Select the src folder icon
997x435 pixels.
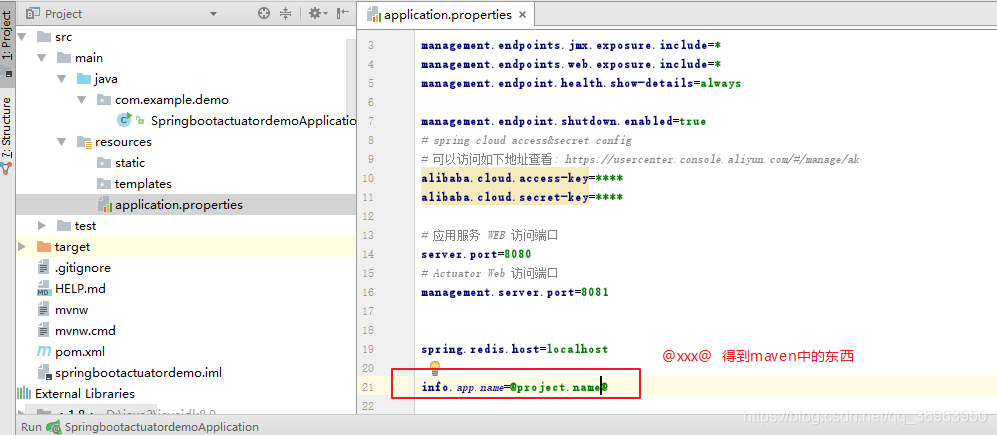click(44, 37)
